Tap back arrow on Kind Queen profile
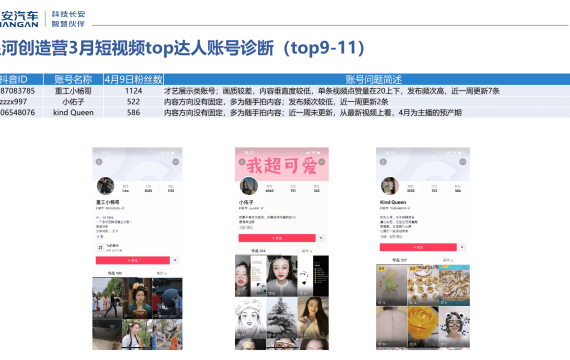Screen dimensions: 570x360 pos(383,162)
